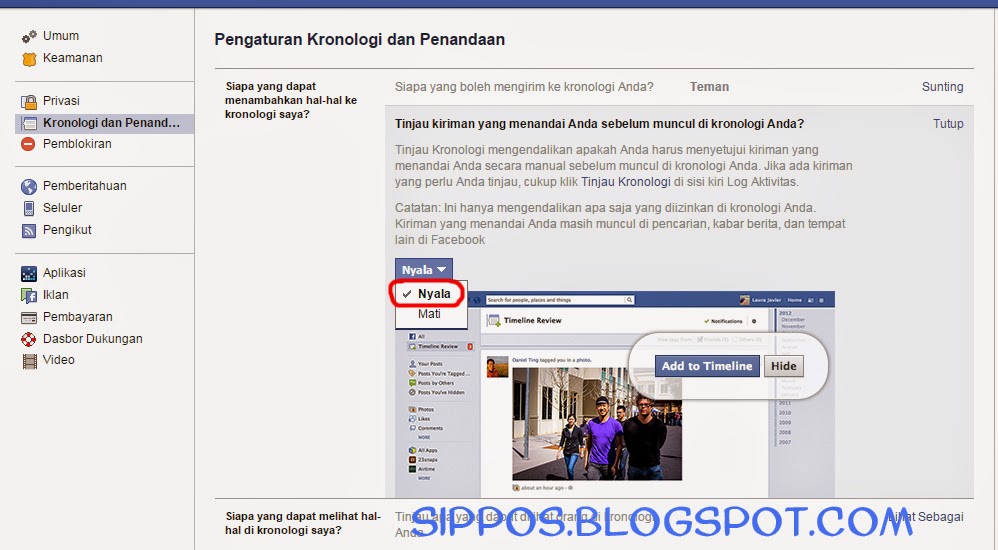Click the Kronologi dan Penandaan icon

pyautogui.click(x=29, y=123)
